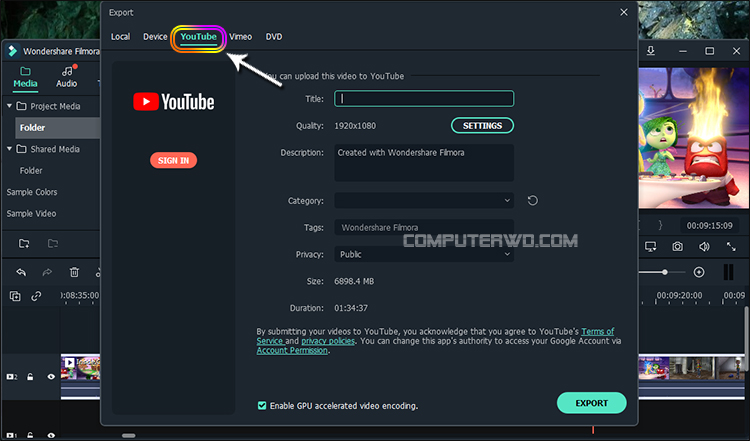Click the Wondershare Filmora logo icon
750x441 pixels.
(13, 51)
